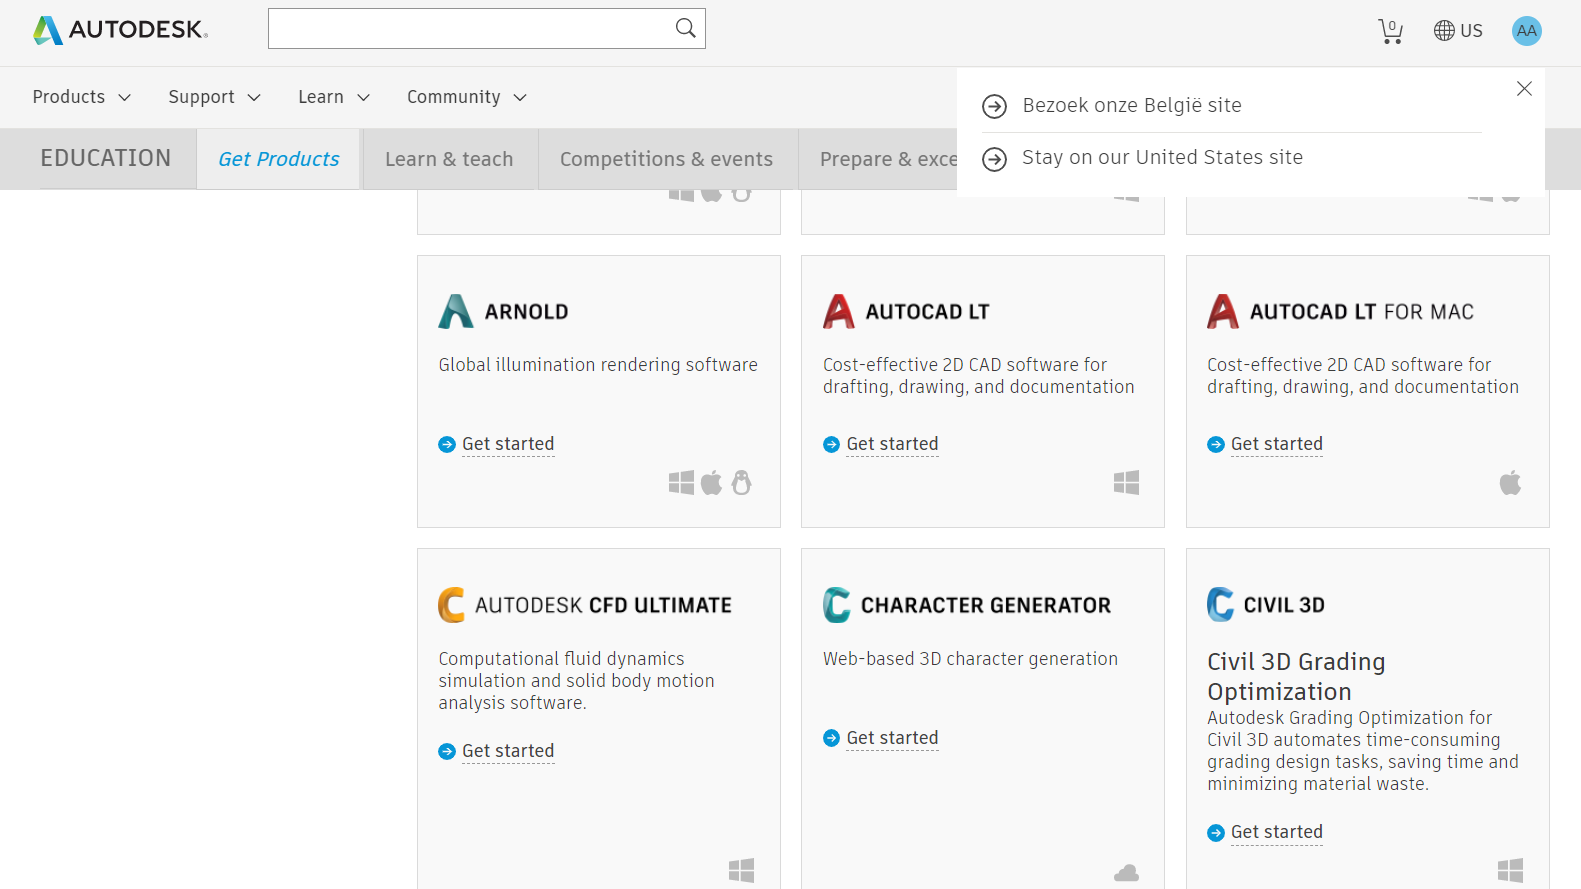Click the Autodesk CFD Ultimate logo

[x=452, y=605]
